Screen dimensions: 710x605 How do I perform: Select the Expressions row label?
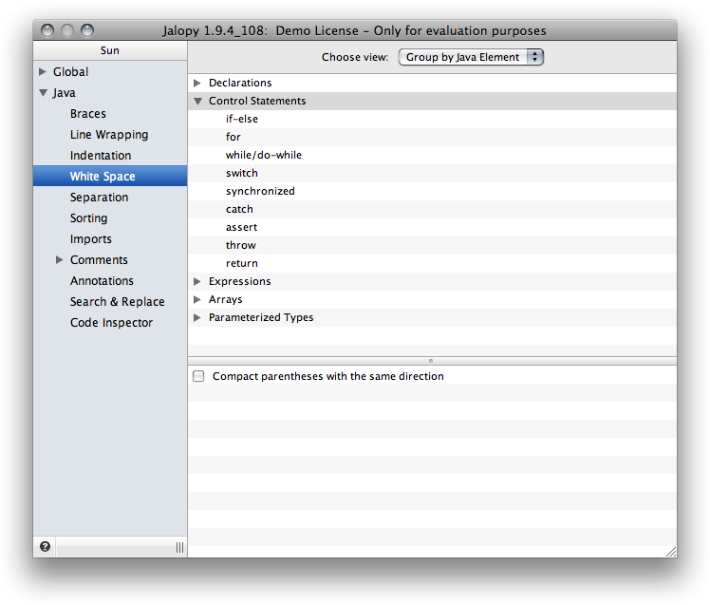240,281
